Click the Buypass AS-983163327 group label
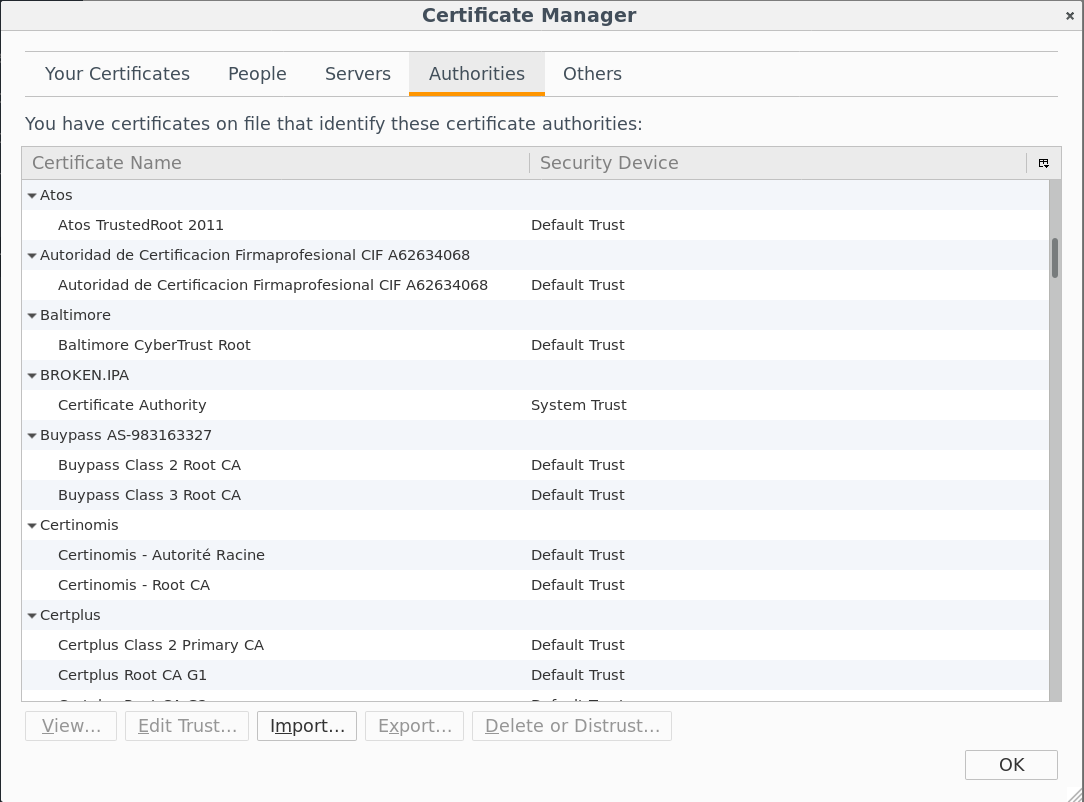 (x=126, y=436)
